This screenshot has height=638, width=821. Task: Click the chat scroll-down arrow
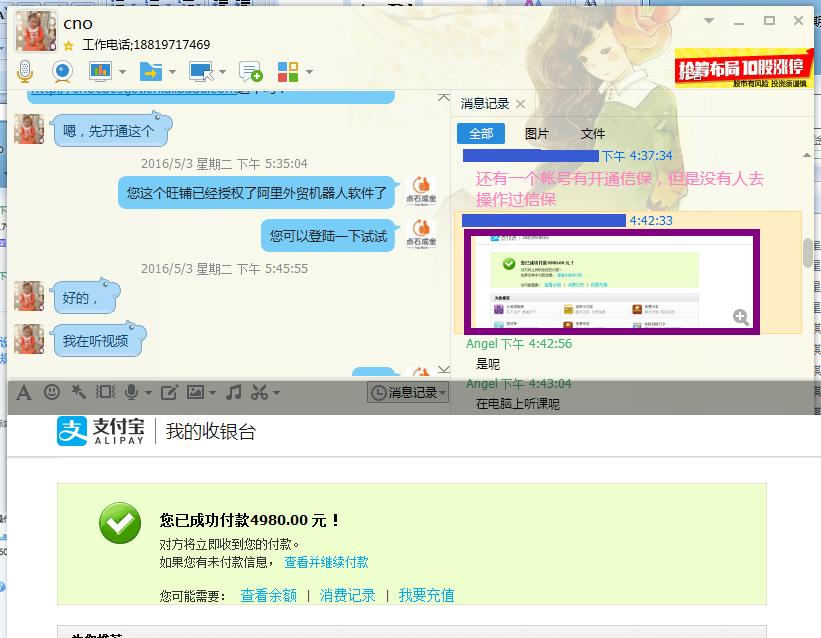(443, 369)
